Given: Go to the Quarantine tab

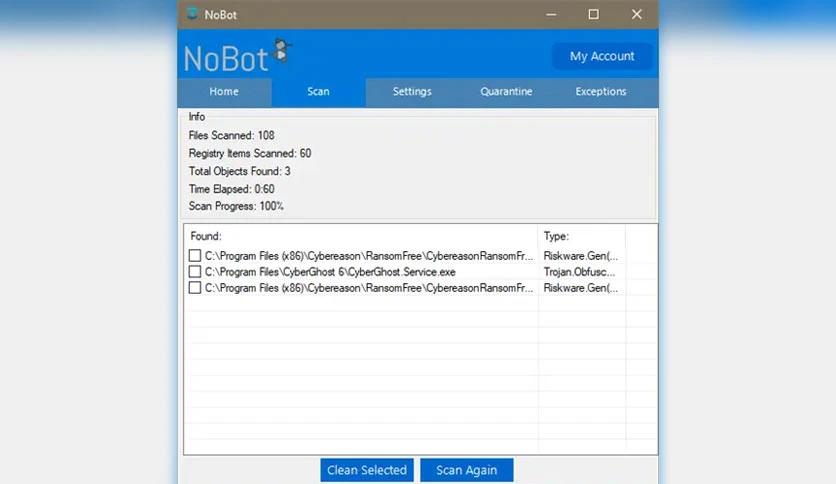Looking at the screenshot, I should tap(506, 92).
